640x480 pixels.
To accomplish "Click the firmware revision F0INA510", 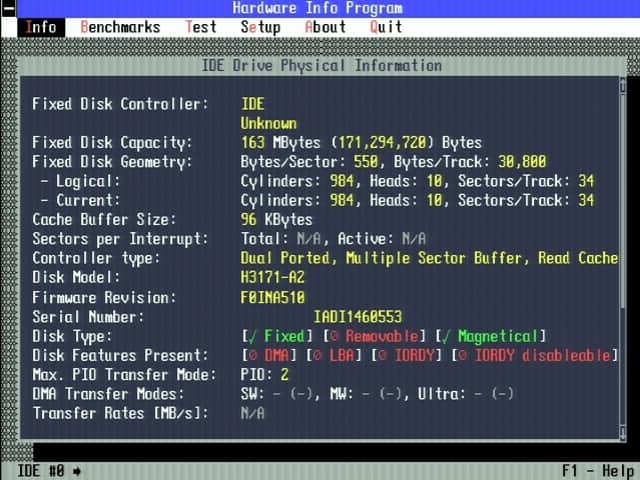I will (x=272, y=297).
